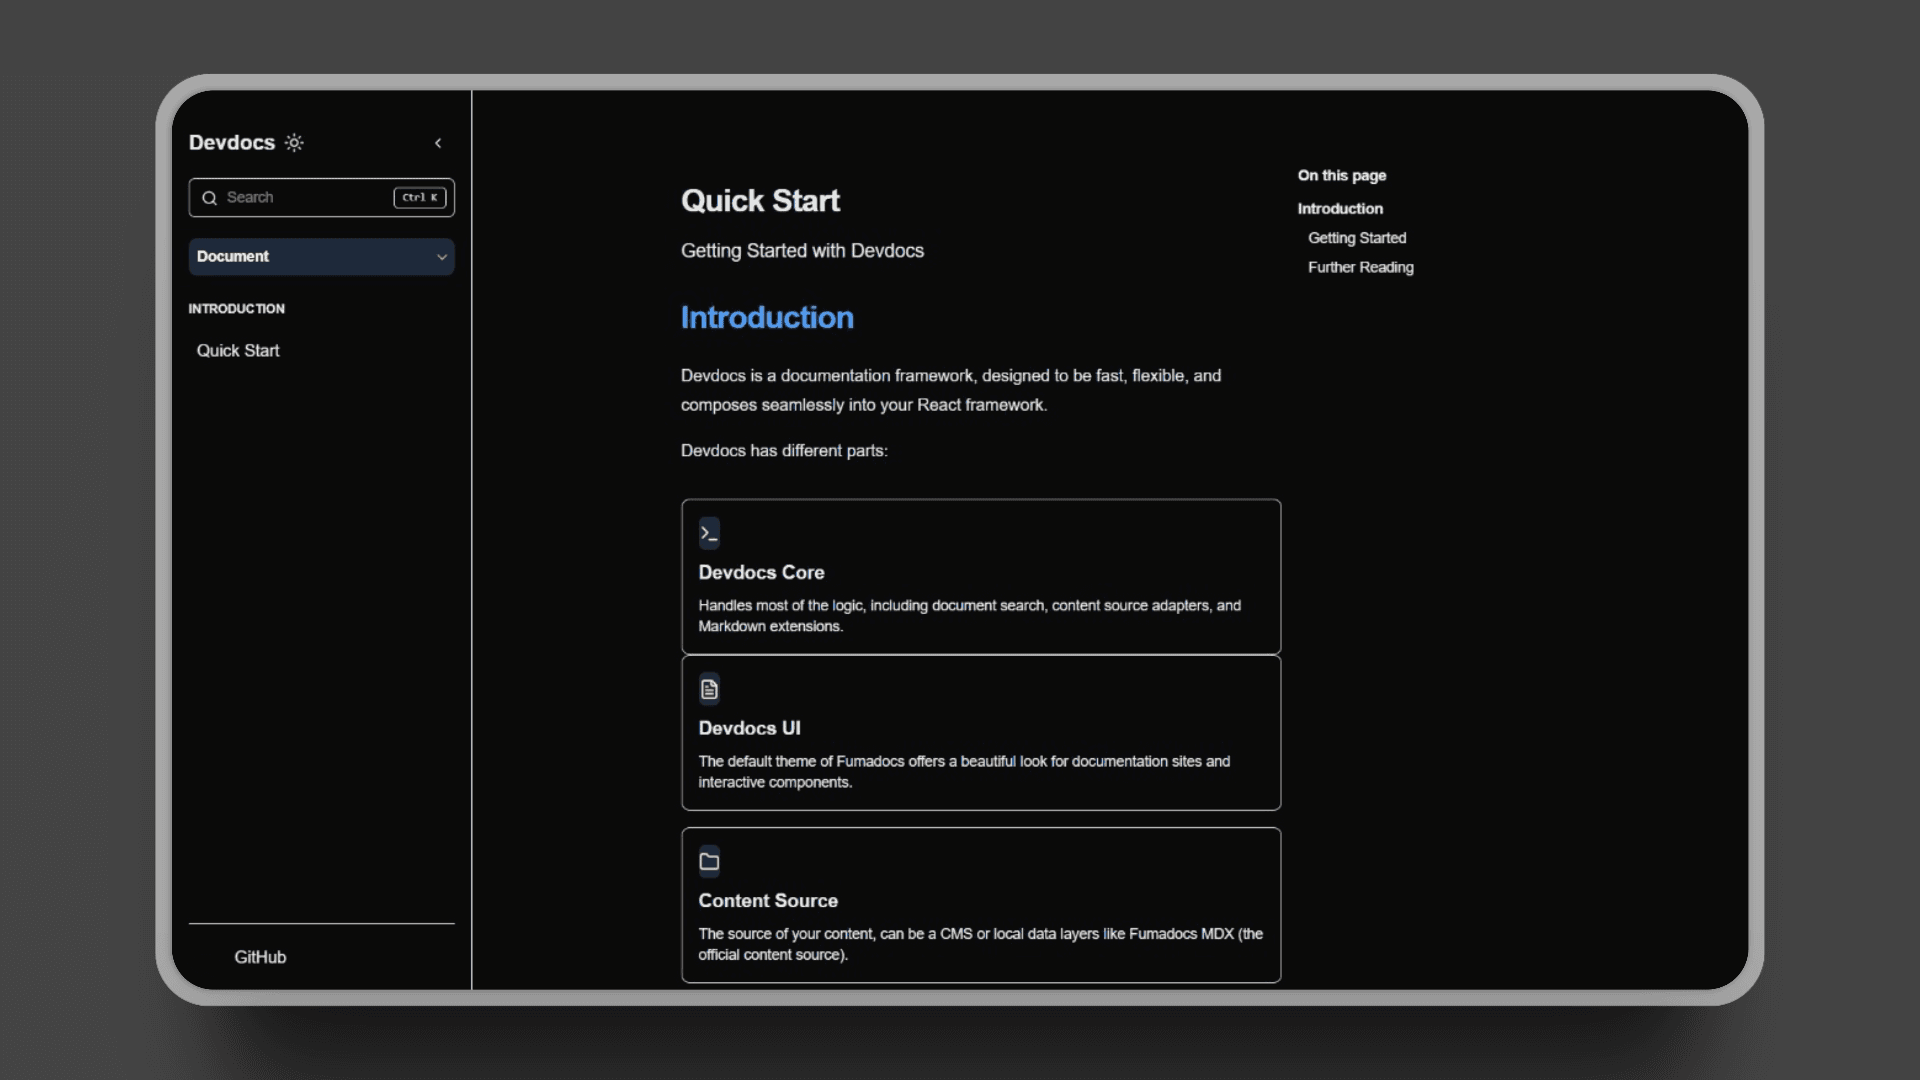Viewport: 1920px width, 1080px height.
Task: Collapse the Document selector chevron
Action: [x=441, y=257]
